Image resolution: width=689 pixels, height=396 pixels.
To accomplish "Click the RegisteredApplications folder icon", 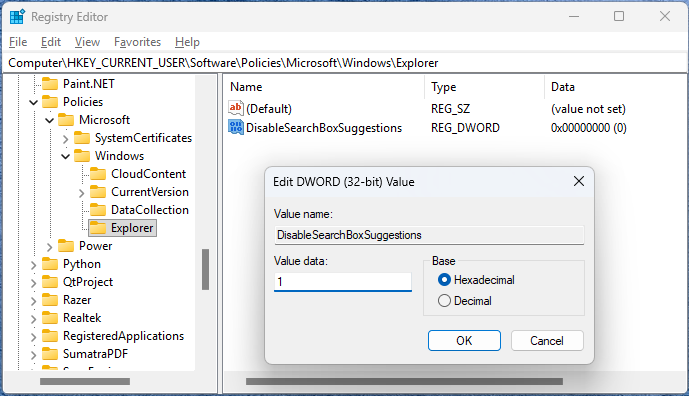I will coord(50,336).
